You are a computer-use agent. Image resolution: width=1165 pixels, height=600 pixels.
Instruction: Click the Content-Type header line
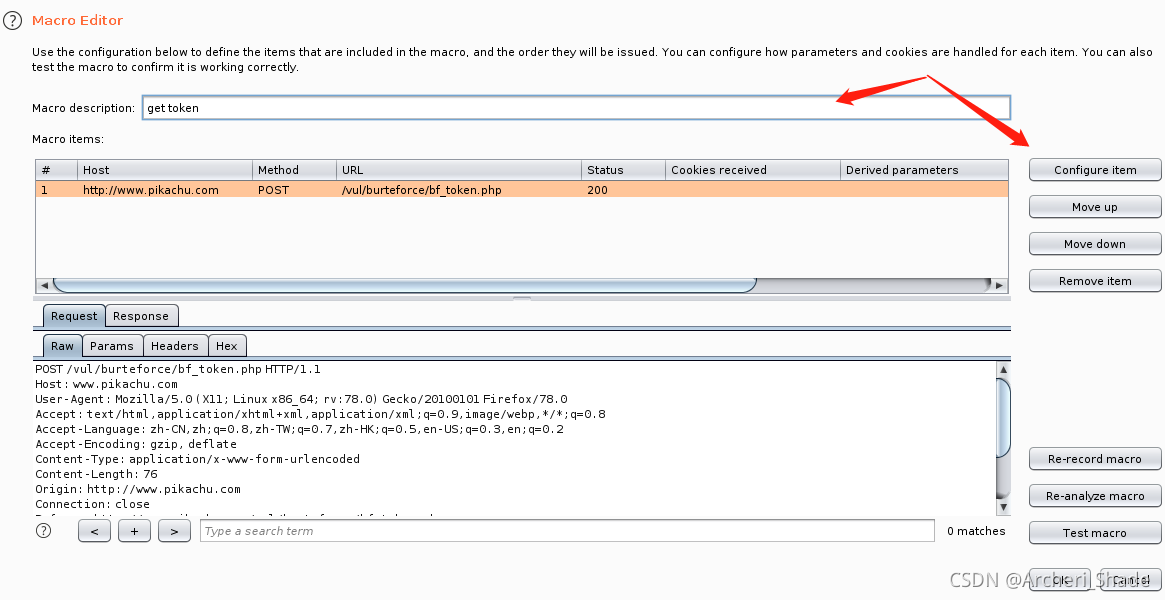198,459
